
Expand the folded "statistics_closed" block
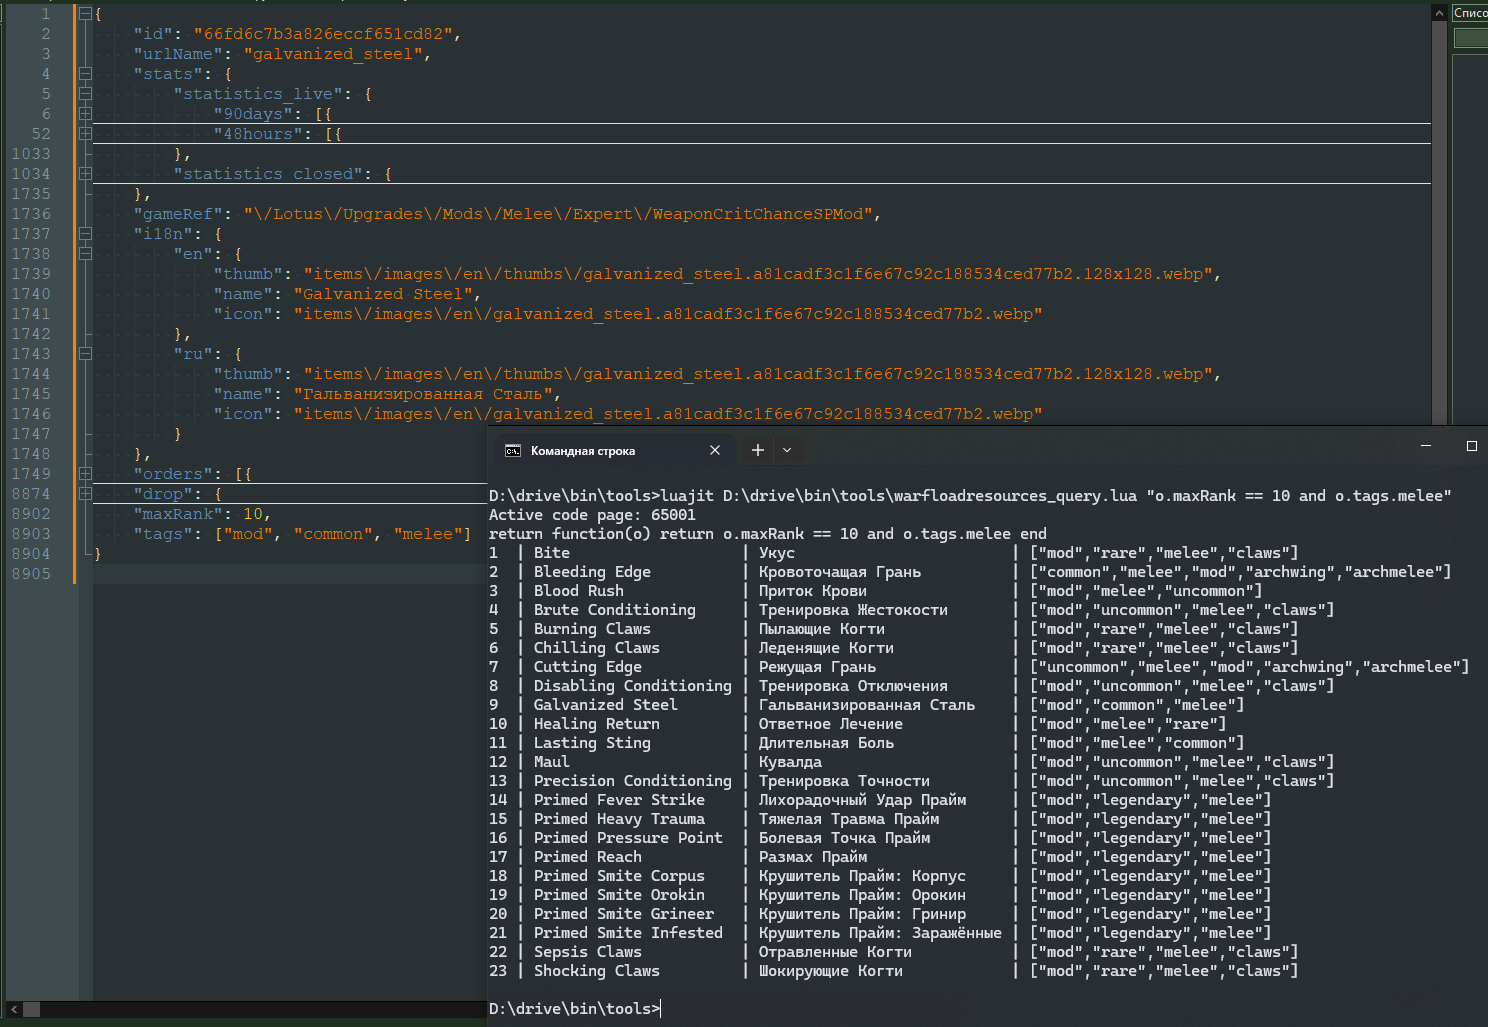point(85,174)
